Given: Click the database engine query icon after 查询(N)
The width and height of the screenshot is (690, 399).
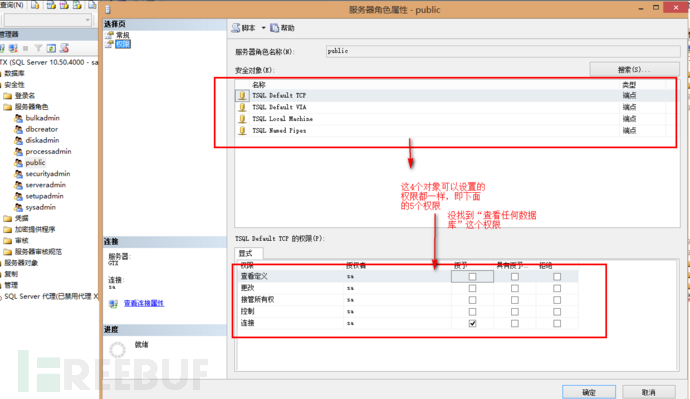Looking at the screenshot, I should point(35,5).
